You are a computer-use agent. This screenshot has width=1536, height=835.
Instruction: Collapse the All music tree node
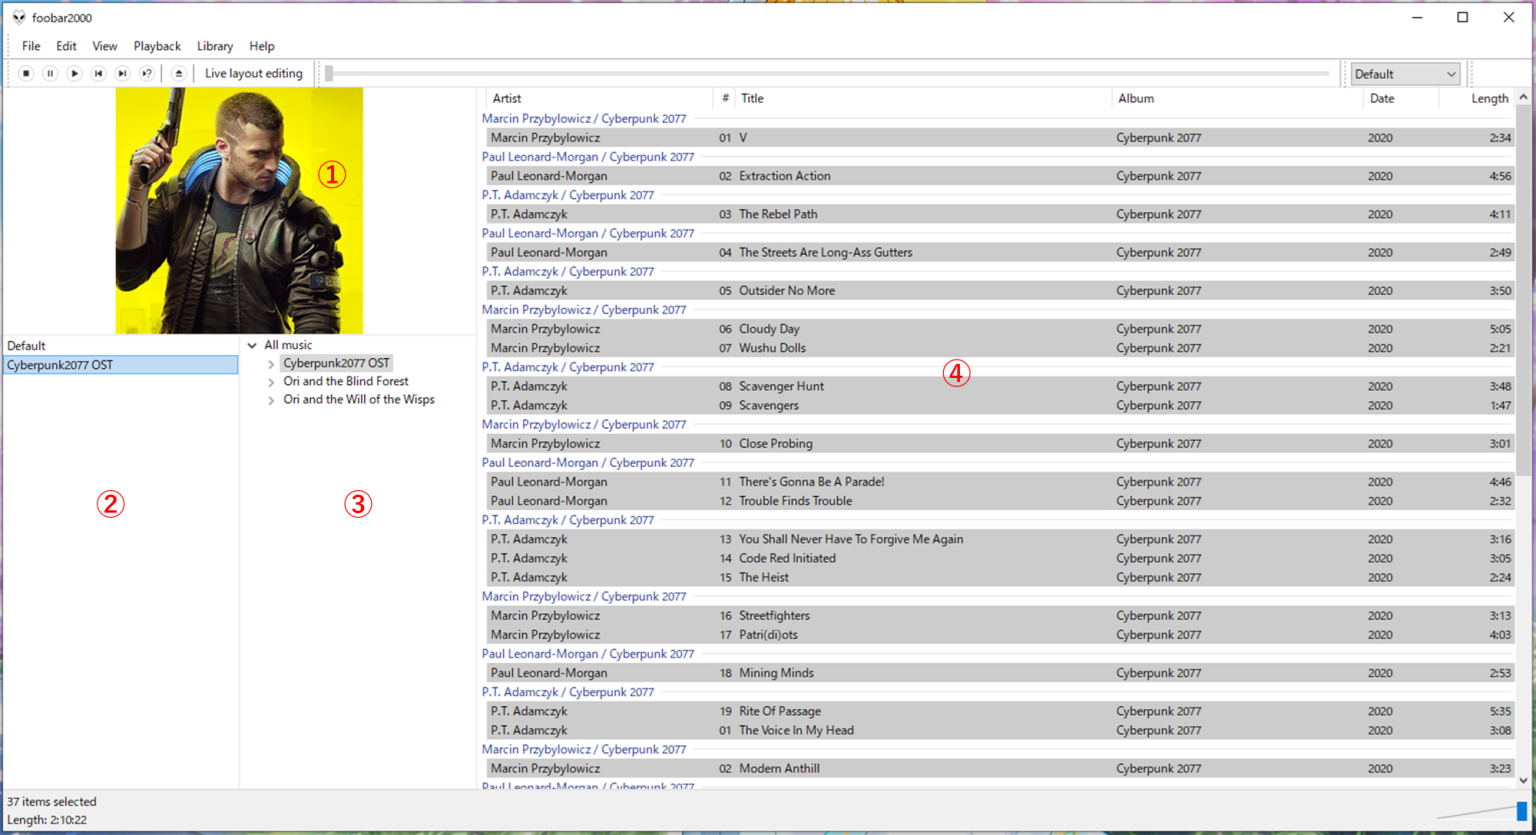[x=252, y=344]
